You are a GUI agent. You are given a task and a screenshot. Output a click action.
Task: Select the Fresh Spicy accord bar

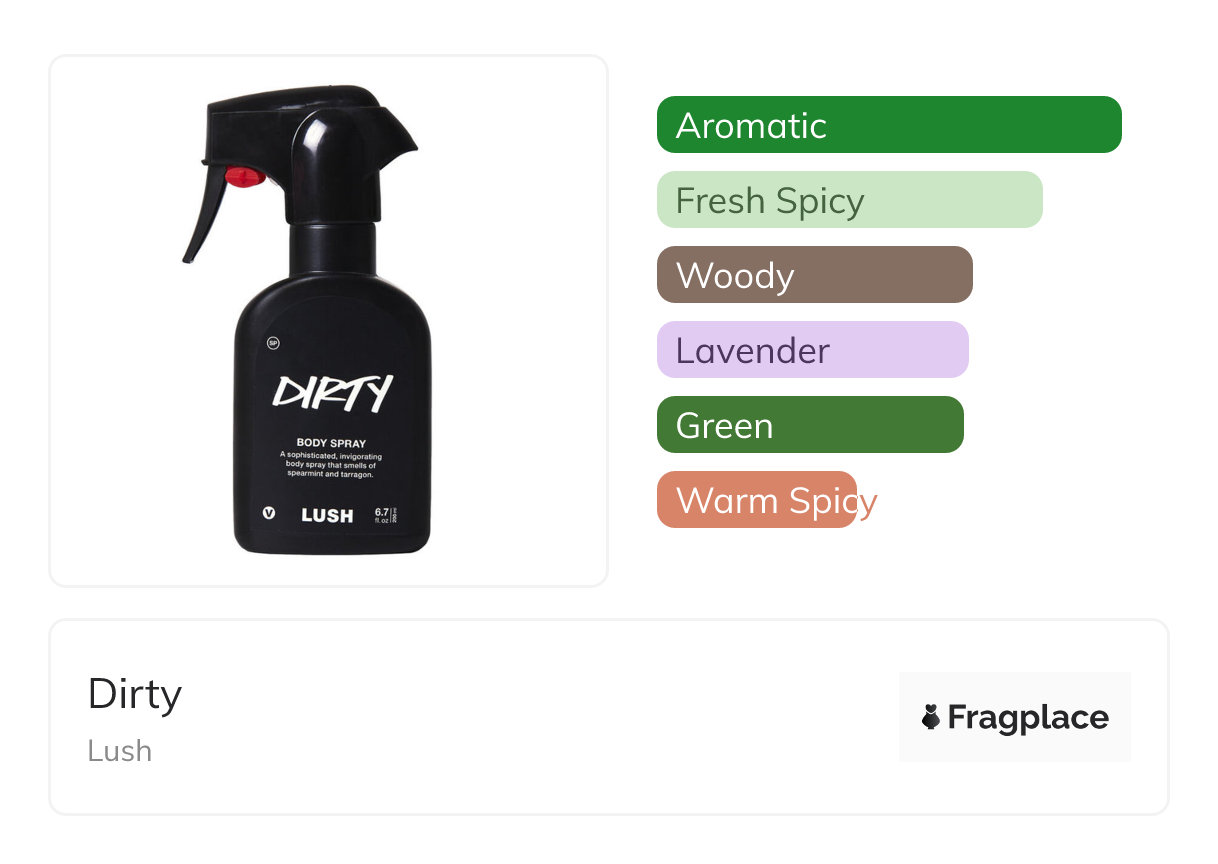click(850, 200)
